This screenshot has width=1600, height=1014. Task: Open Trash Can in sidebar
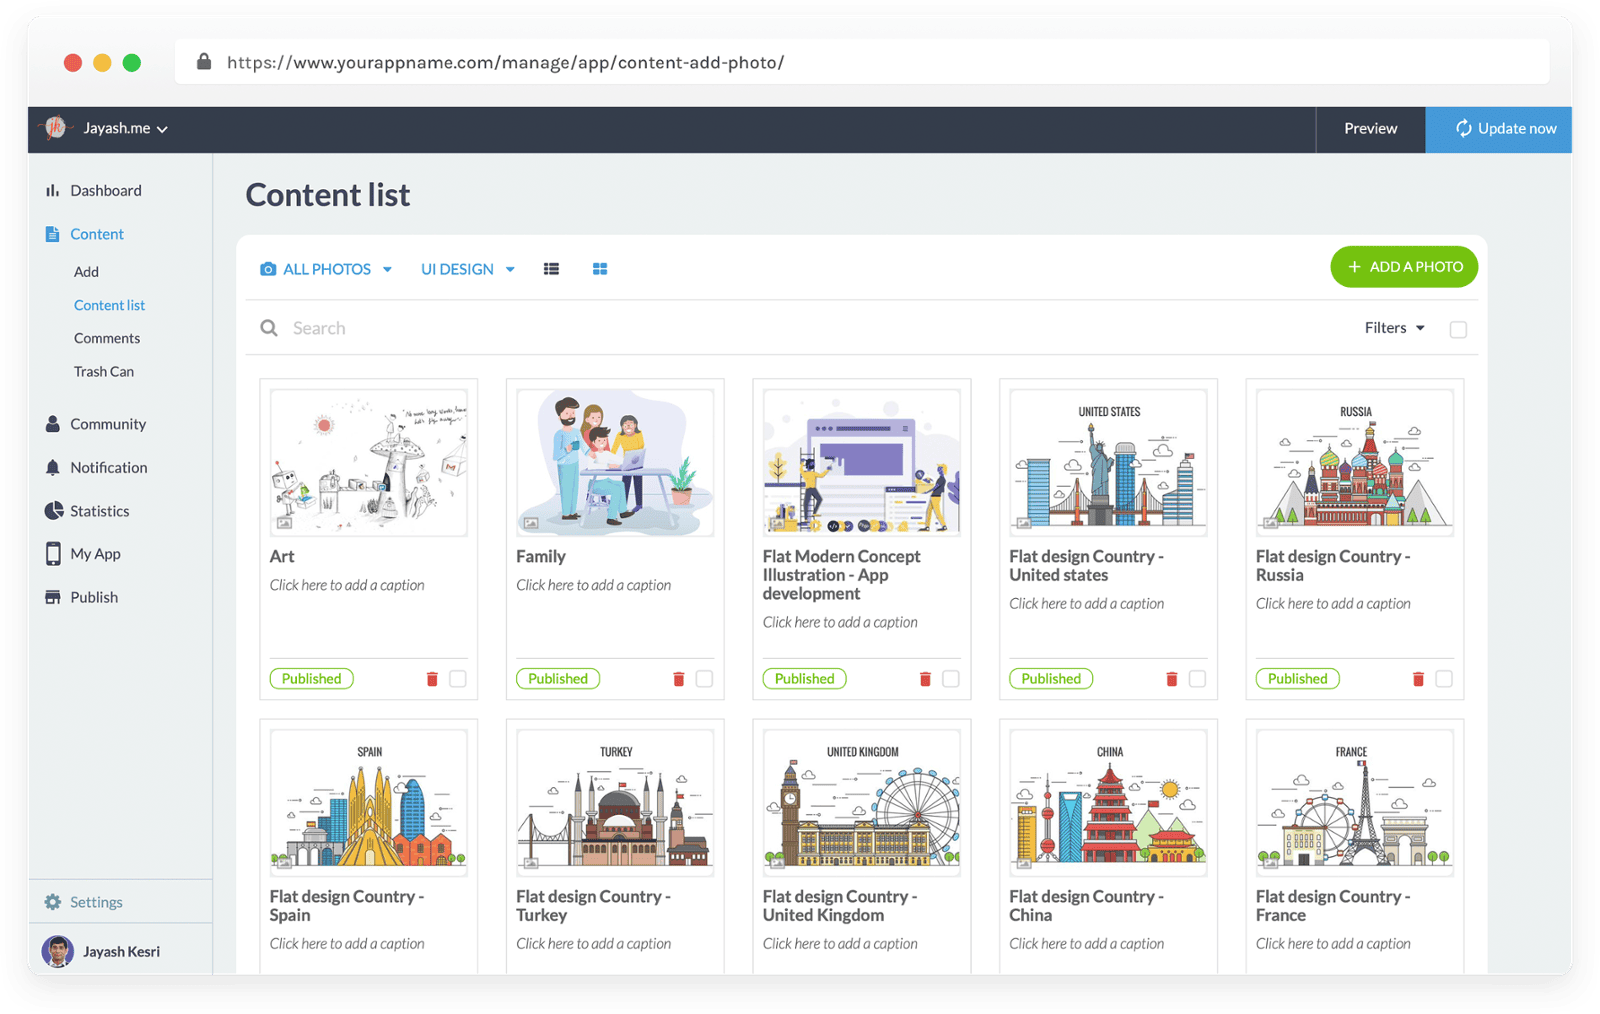(x=104, y=371)
